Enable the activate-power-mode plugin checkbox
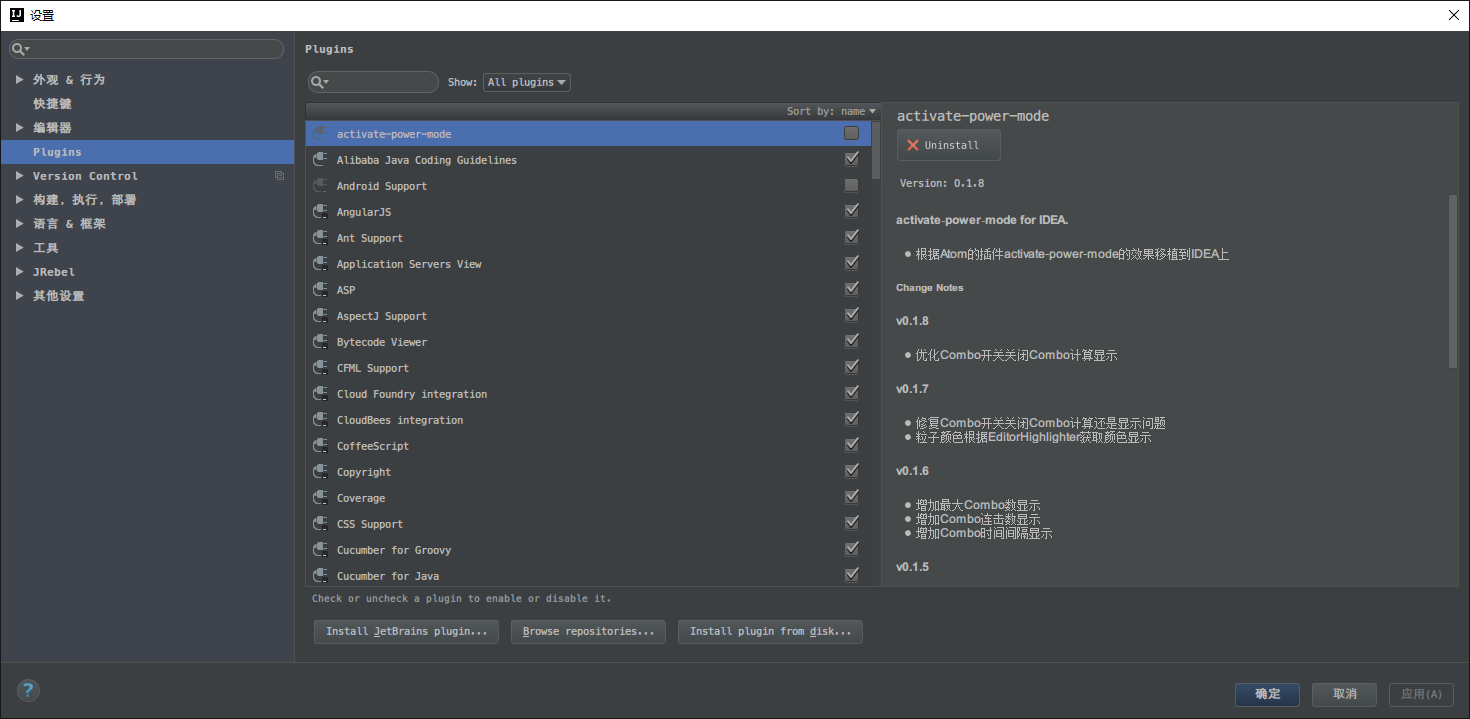Viewport: 1470px width, 719px height. coord(851,133)
